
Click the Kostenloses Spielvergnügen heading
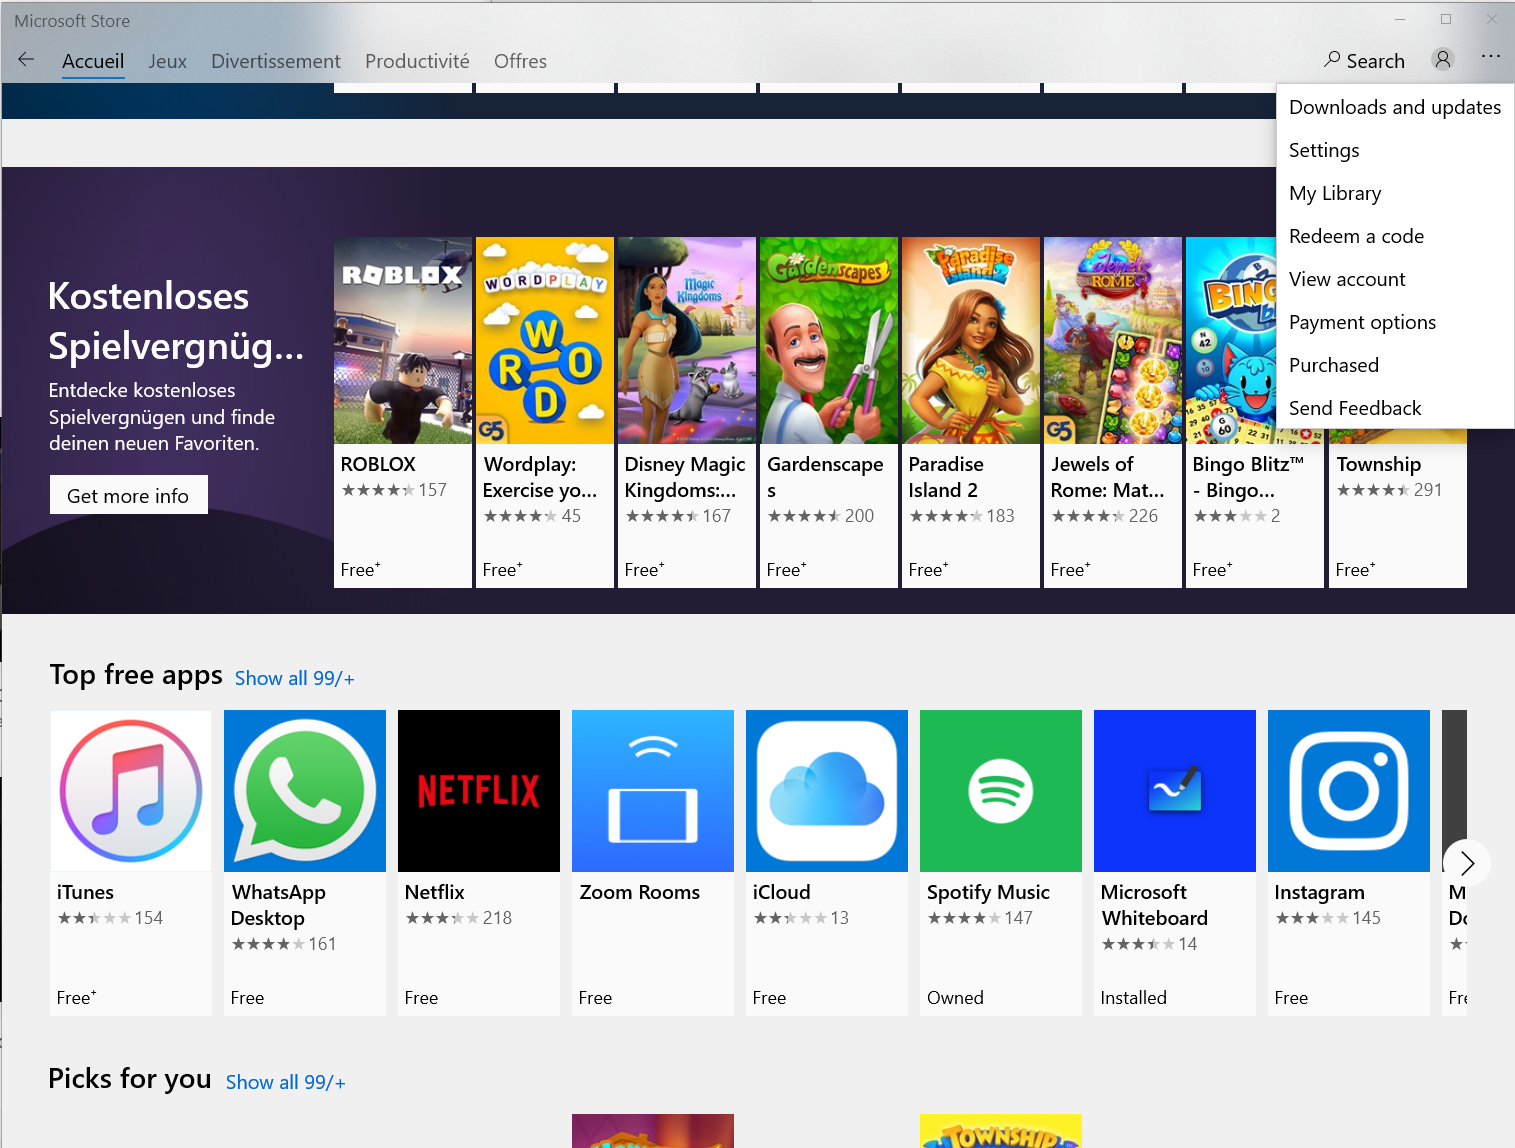(x=176, y=321)
